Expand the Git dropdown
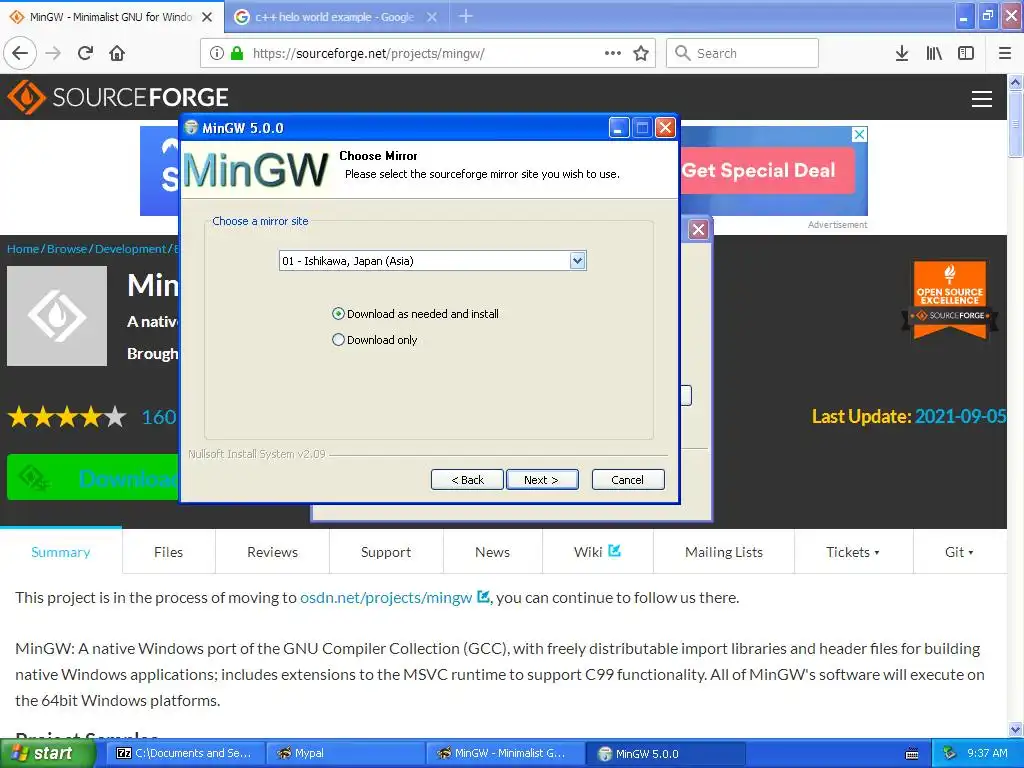 pyautogui.click(x=959, y=552)
